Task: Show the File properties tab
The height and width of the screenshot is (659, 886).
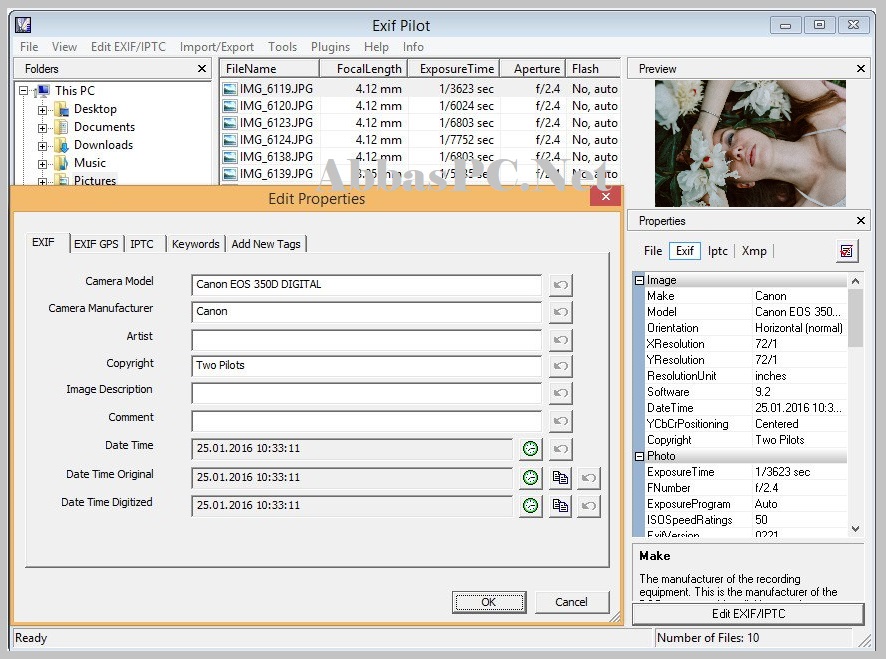Action: 653,251
